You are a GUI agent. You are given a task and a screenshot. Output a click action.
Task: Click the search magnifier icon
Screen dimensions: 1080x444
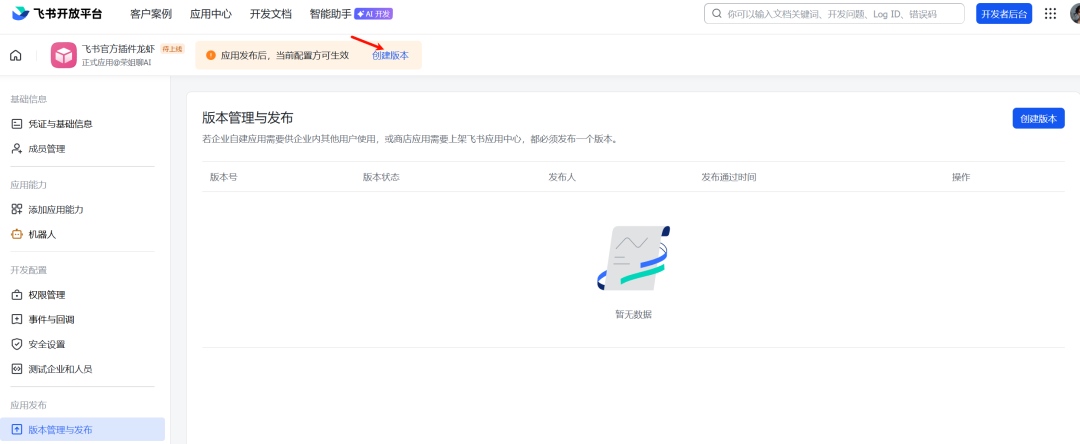point(717,14)
